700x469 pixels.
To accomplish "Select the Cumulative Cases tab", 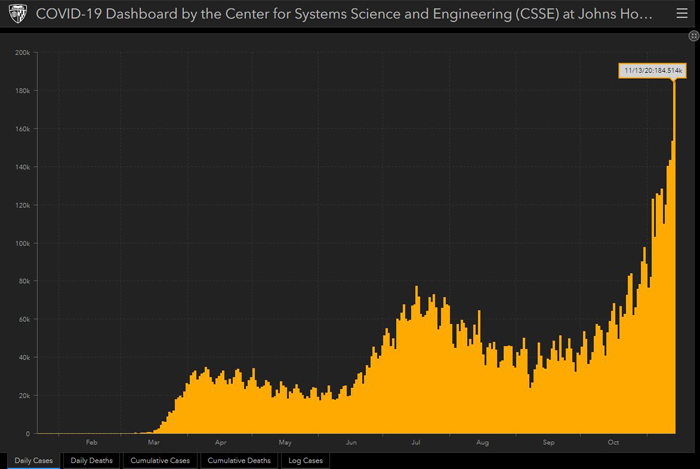I will (160, 461).
